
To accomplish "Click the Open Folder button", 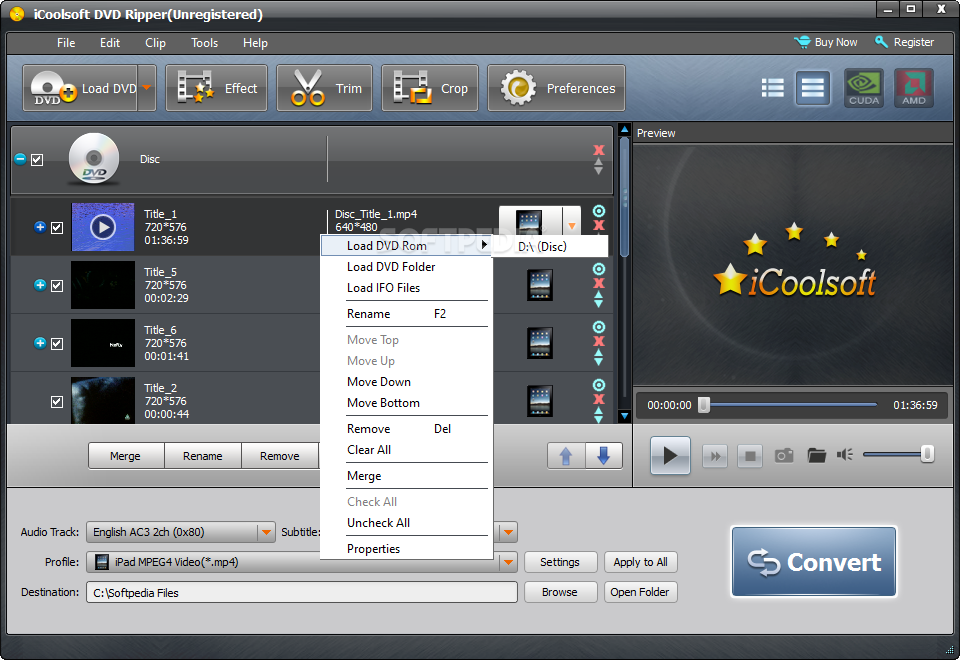I will [640, 592].
